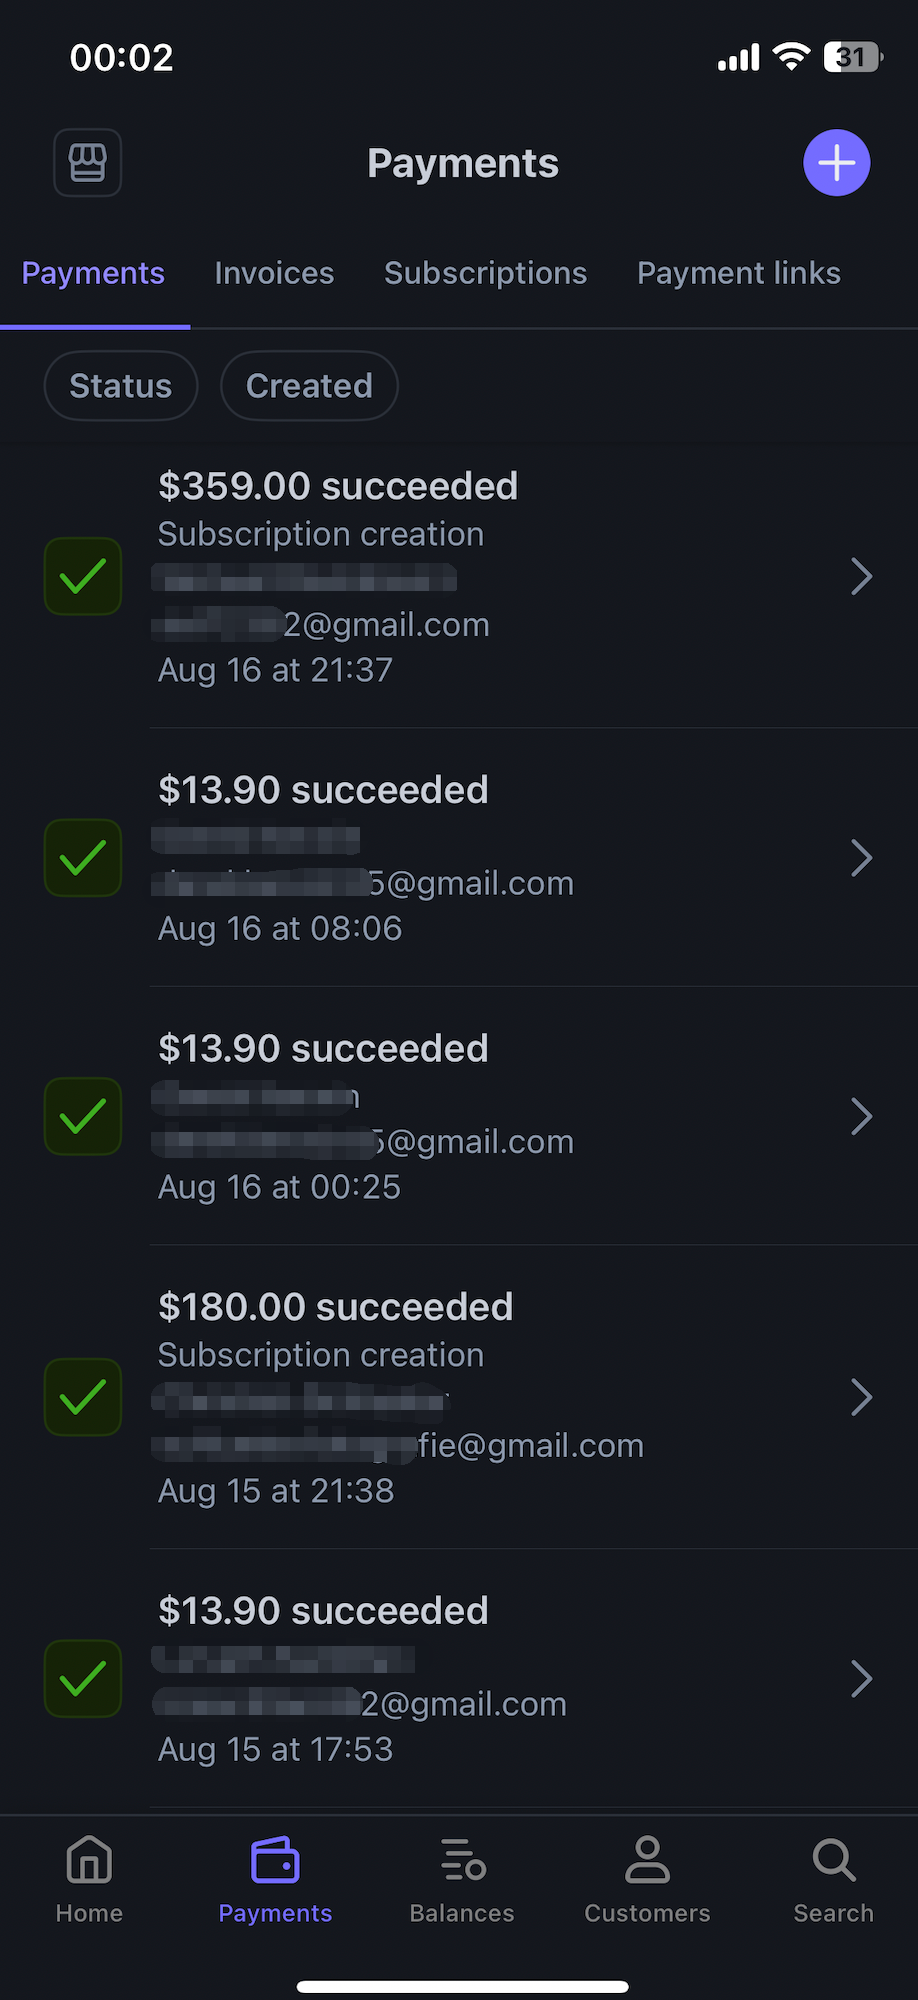Open the Status filter
Screen dimensions: 918x2000
pos(121,386)
